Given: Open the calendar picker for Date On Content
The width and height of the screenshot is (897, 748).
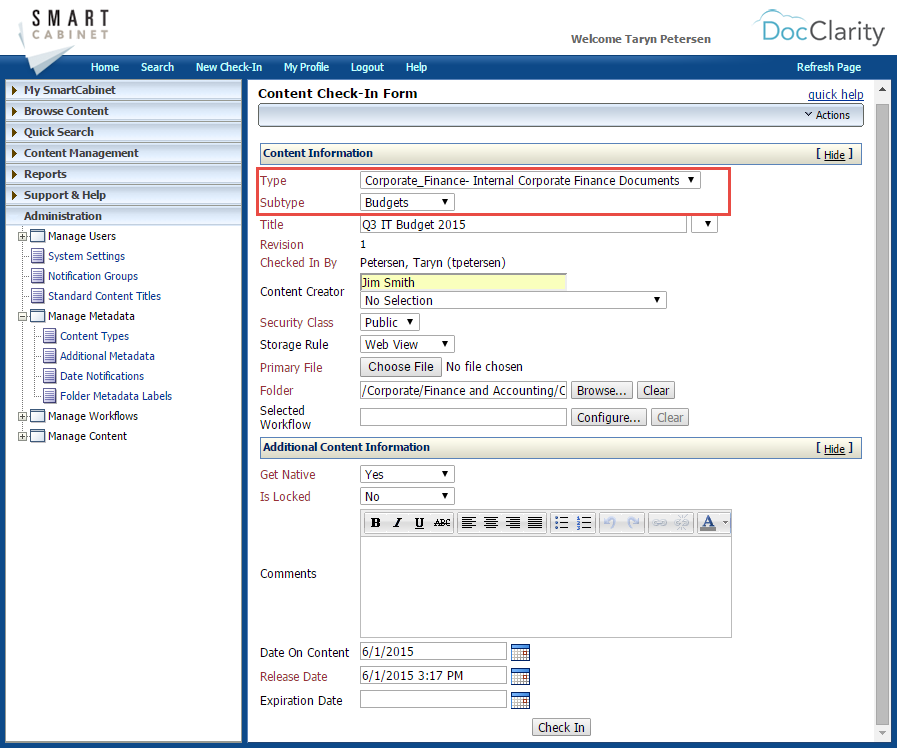Looking at the screenshot, I should (520, 651).
